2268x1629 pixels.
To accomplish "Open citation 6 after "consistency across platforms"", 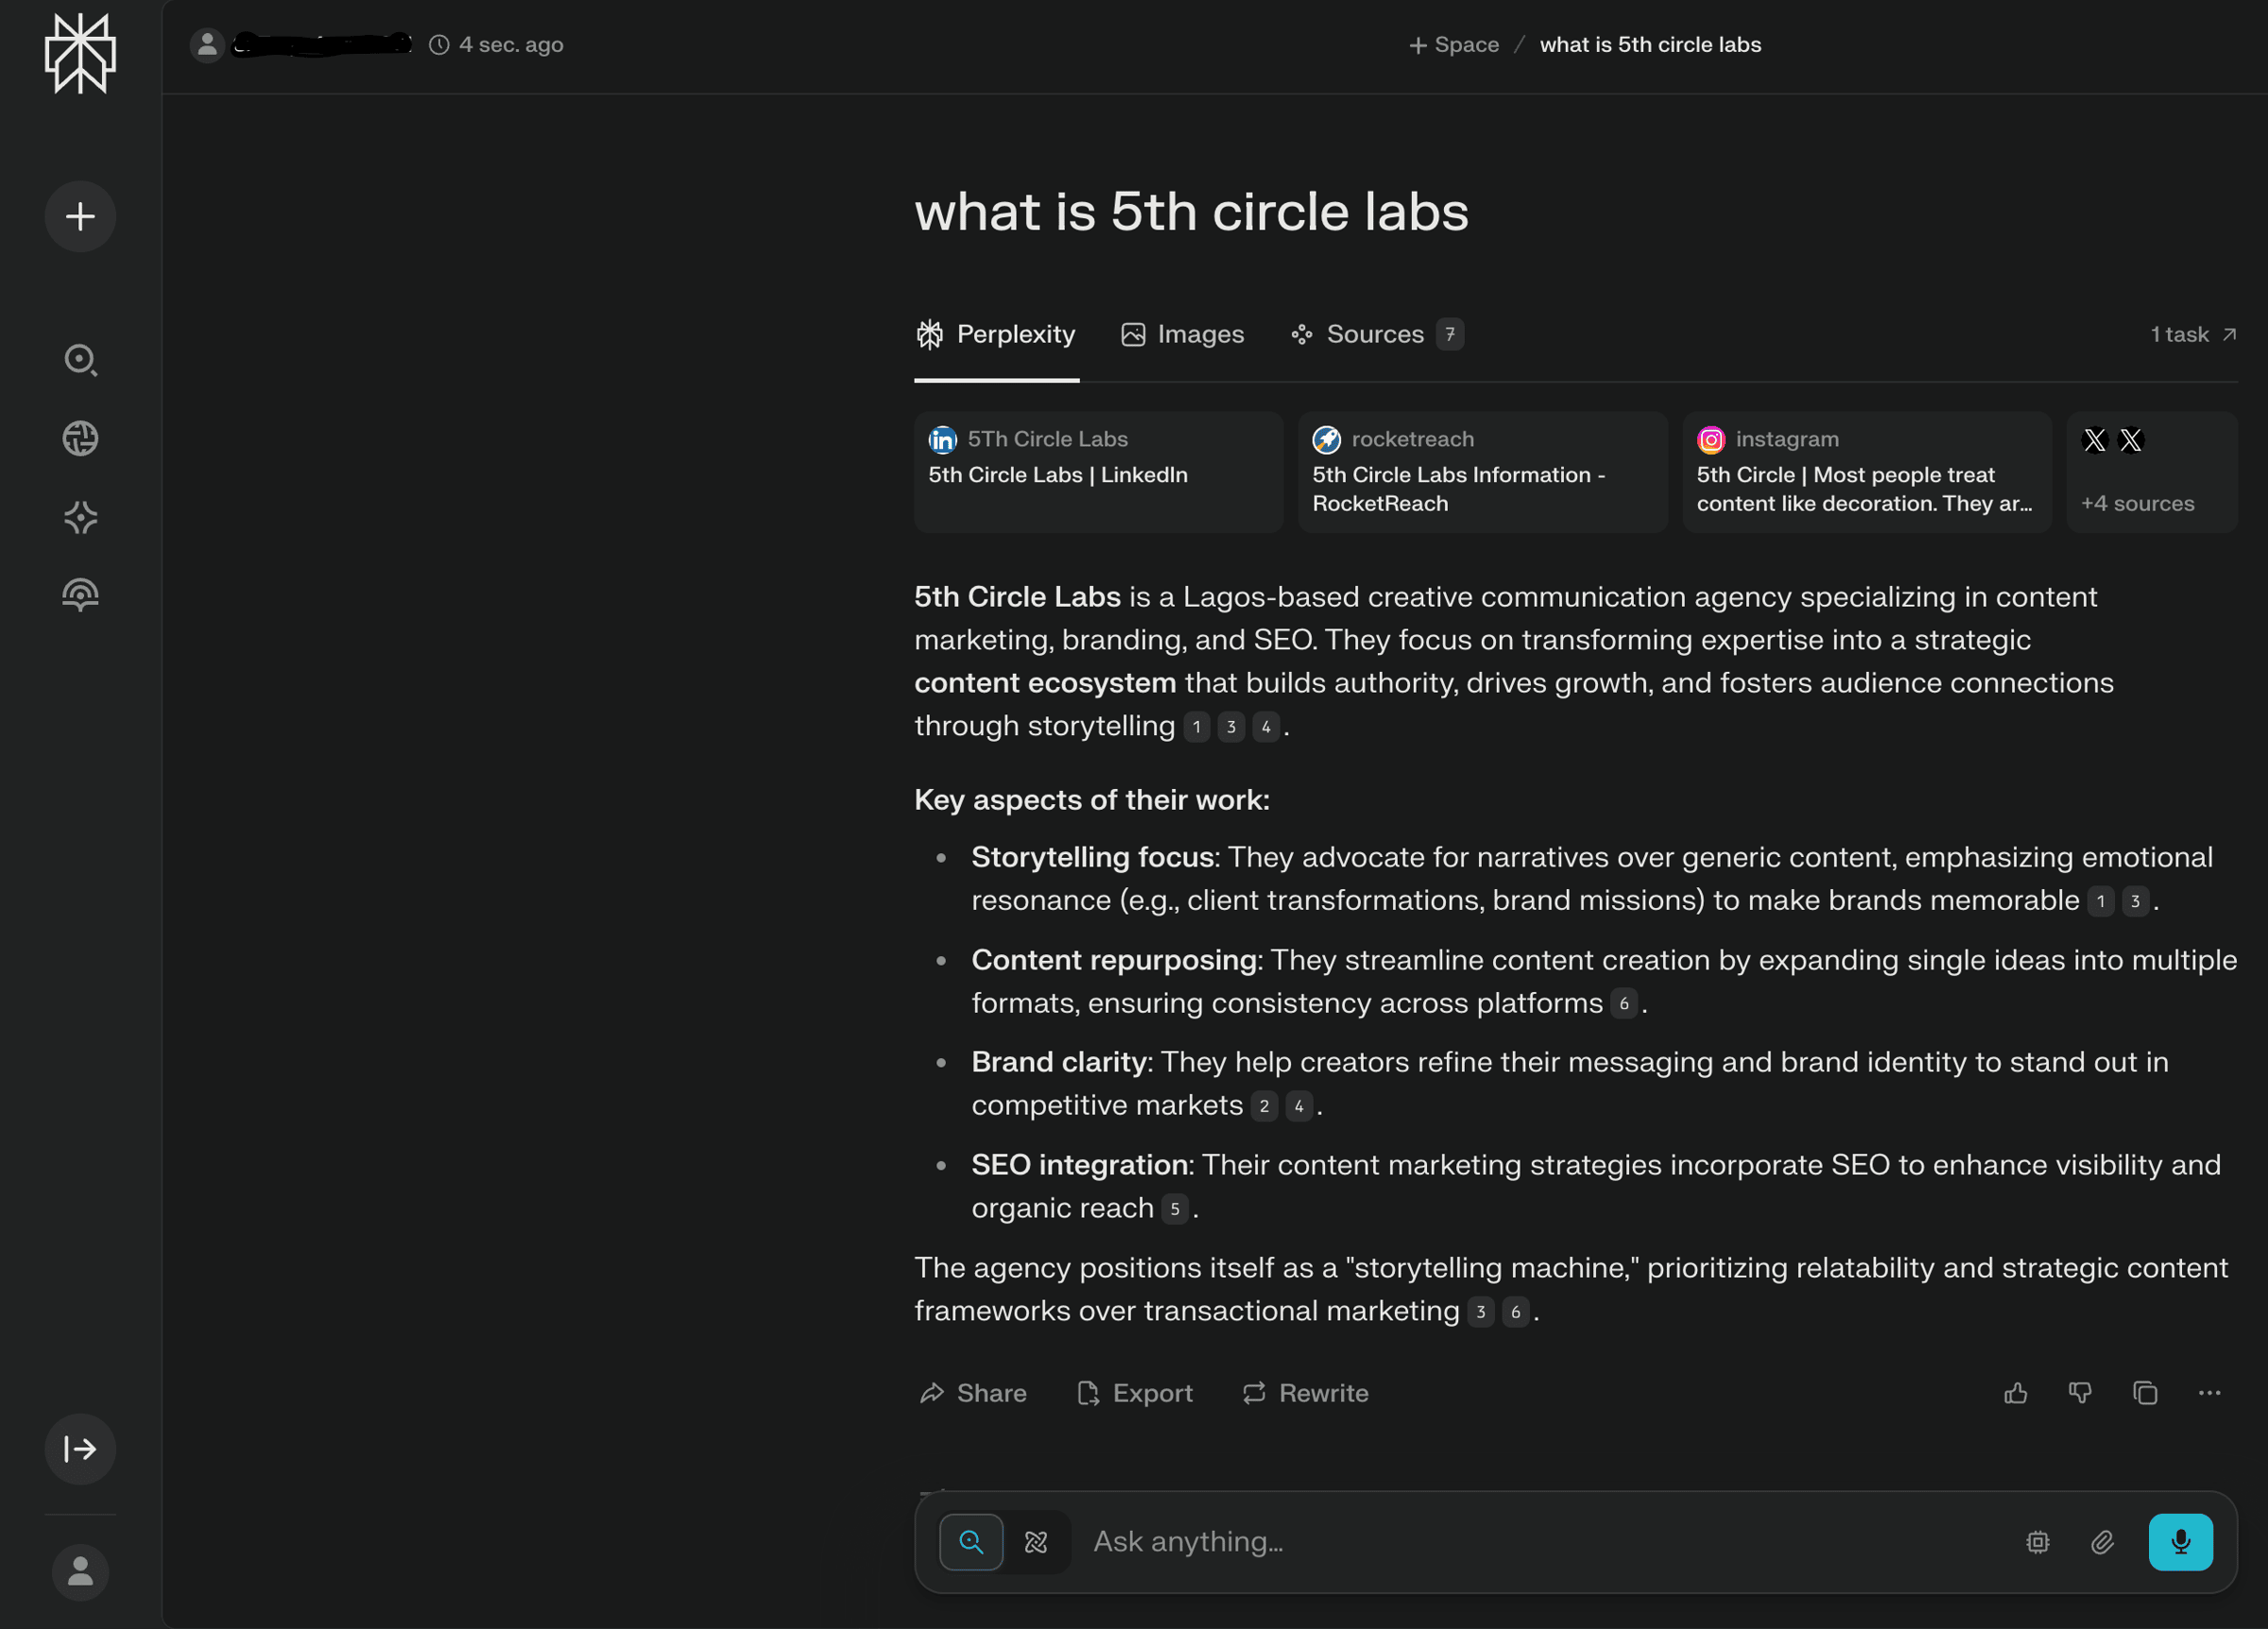I will [1623, 1003].
